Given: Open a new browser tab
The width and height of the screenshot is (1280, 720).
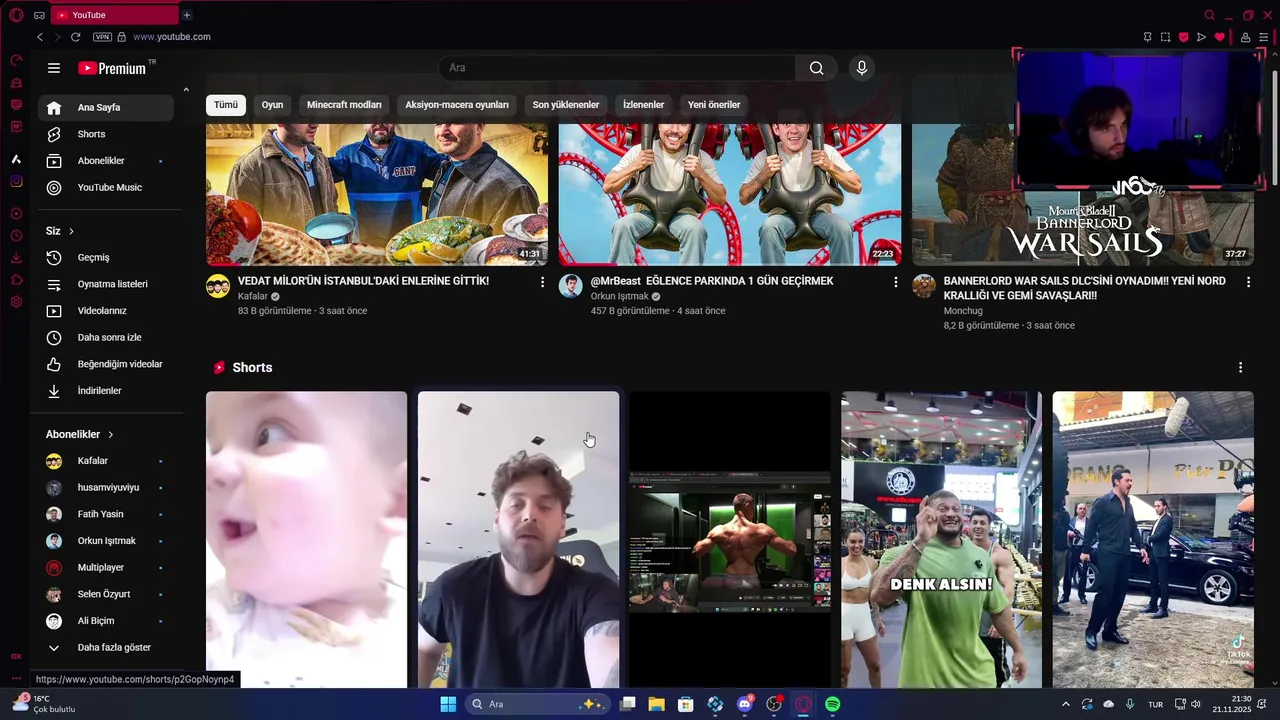Looking at the screenshot, I should (187, 15).
